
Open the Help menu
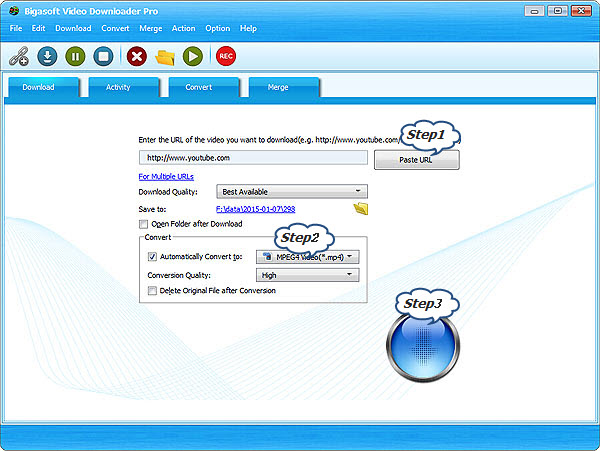pyautogui.click(x=248, y=29)
